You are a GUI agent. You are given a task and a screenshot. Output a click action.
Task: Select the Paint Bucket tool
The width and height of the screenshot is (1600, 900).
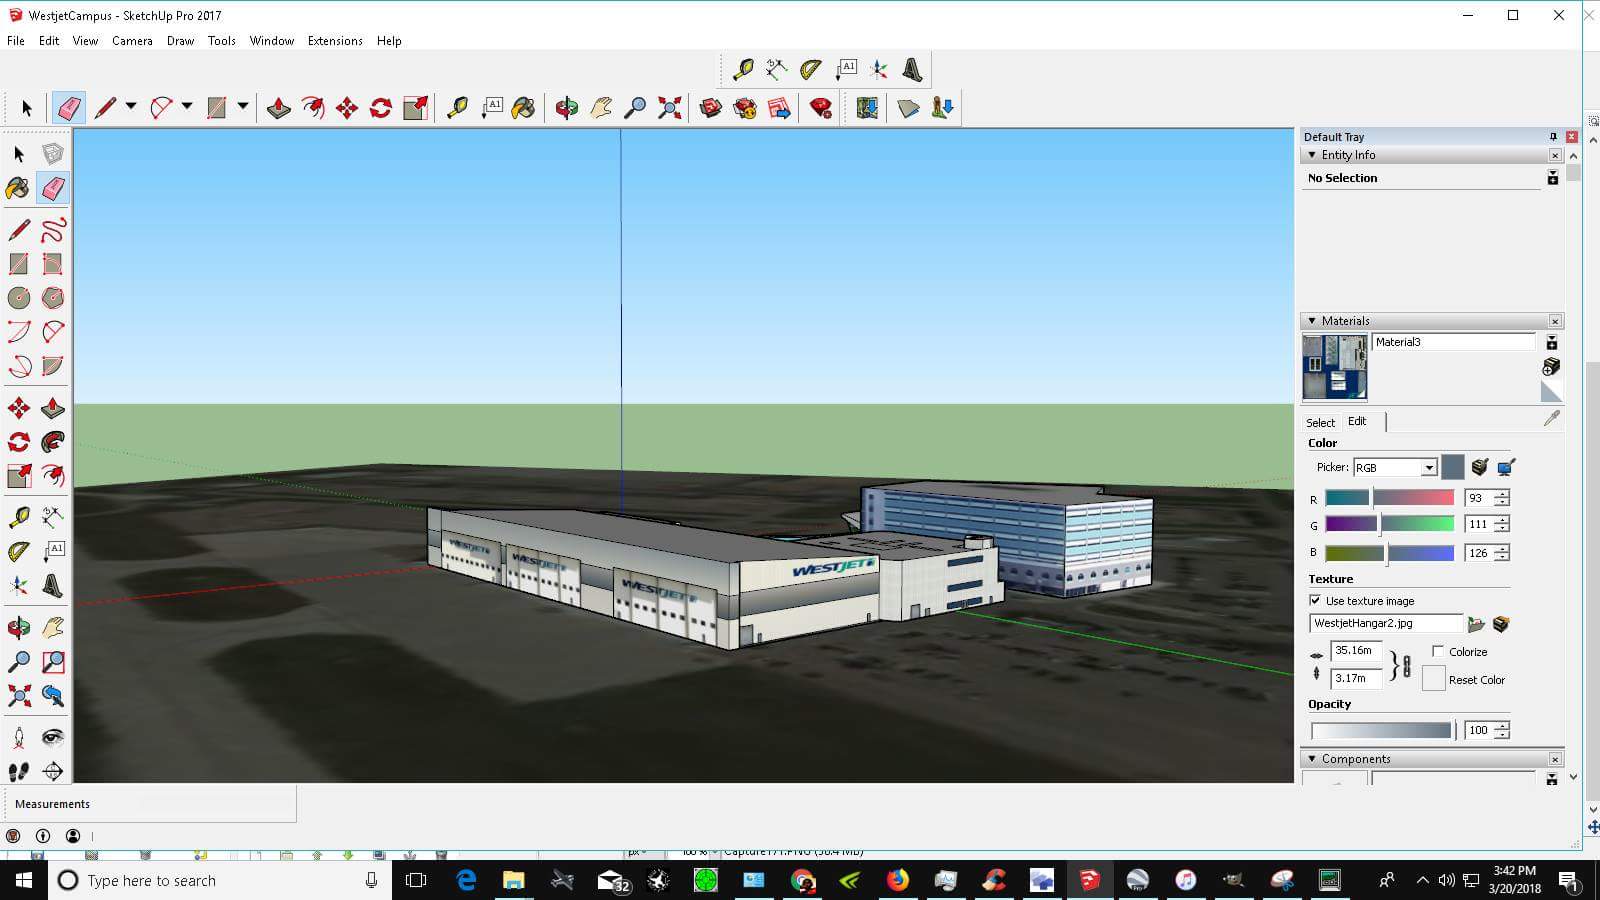coord(18,187)
